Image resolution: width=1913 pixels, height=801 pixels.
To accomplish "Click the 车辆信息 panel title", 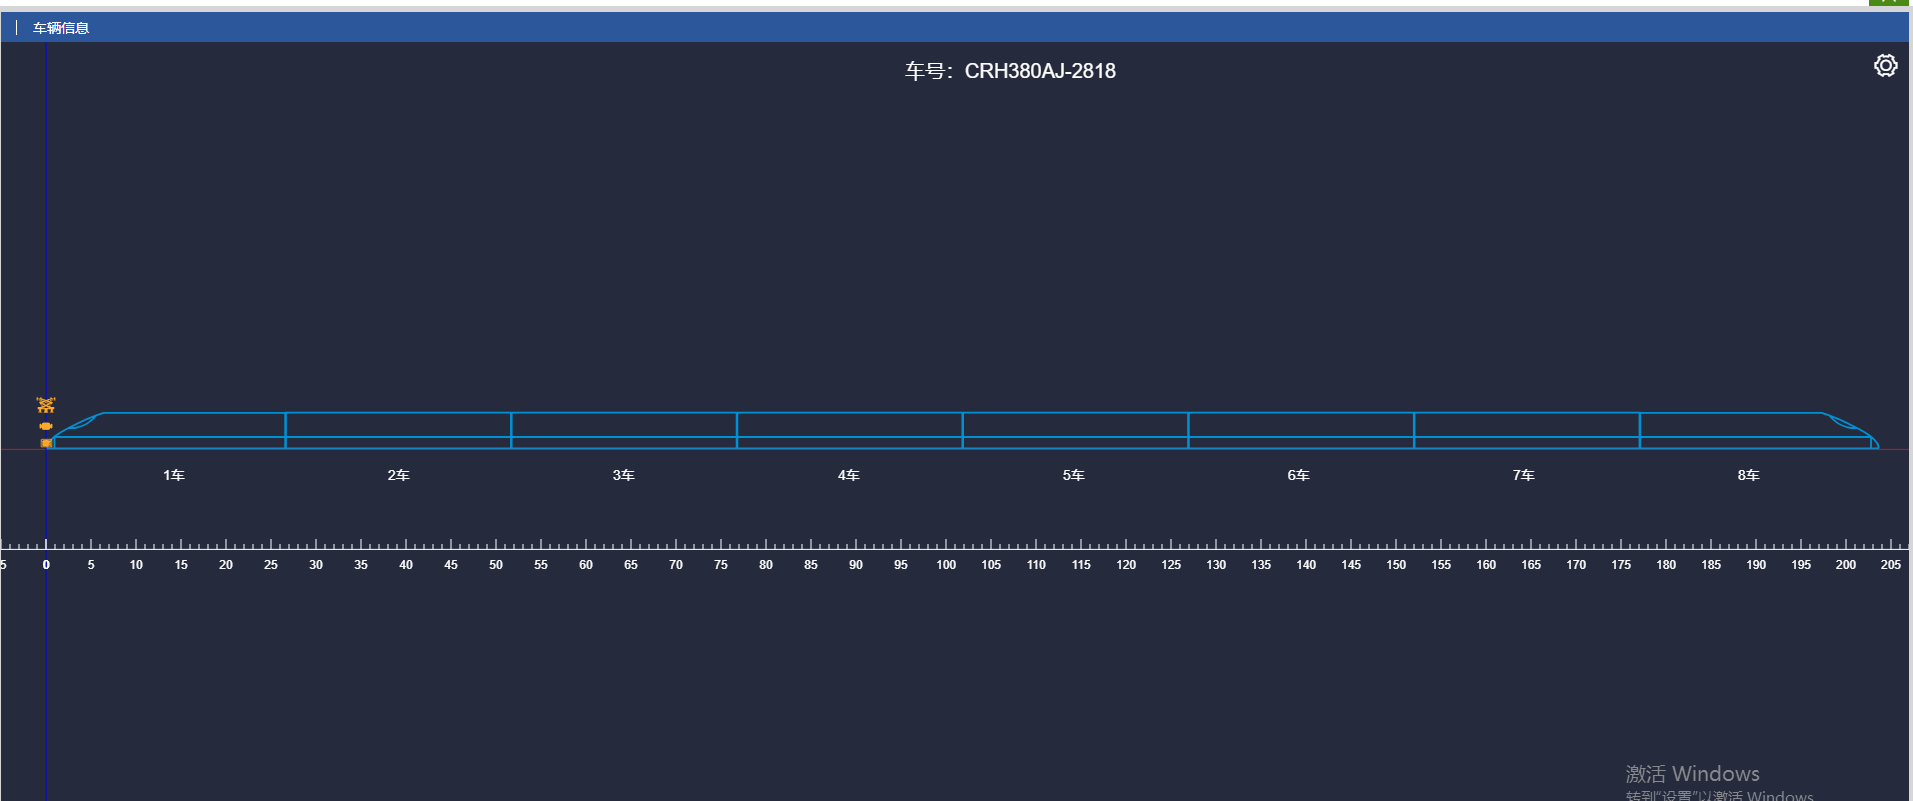I will 61,28.
